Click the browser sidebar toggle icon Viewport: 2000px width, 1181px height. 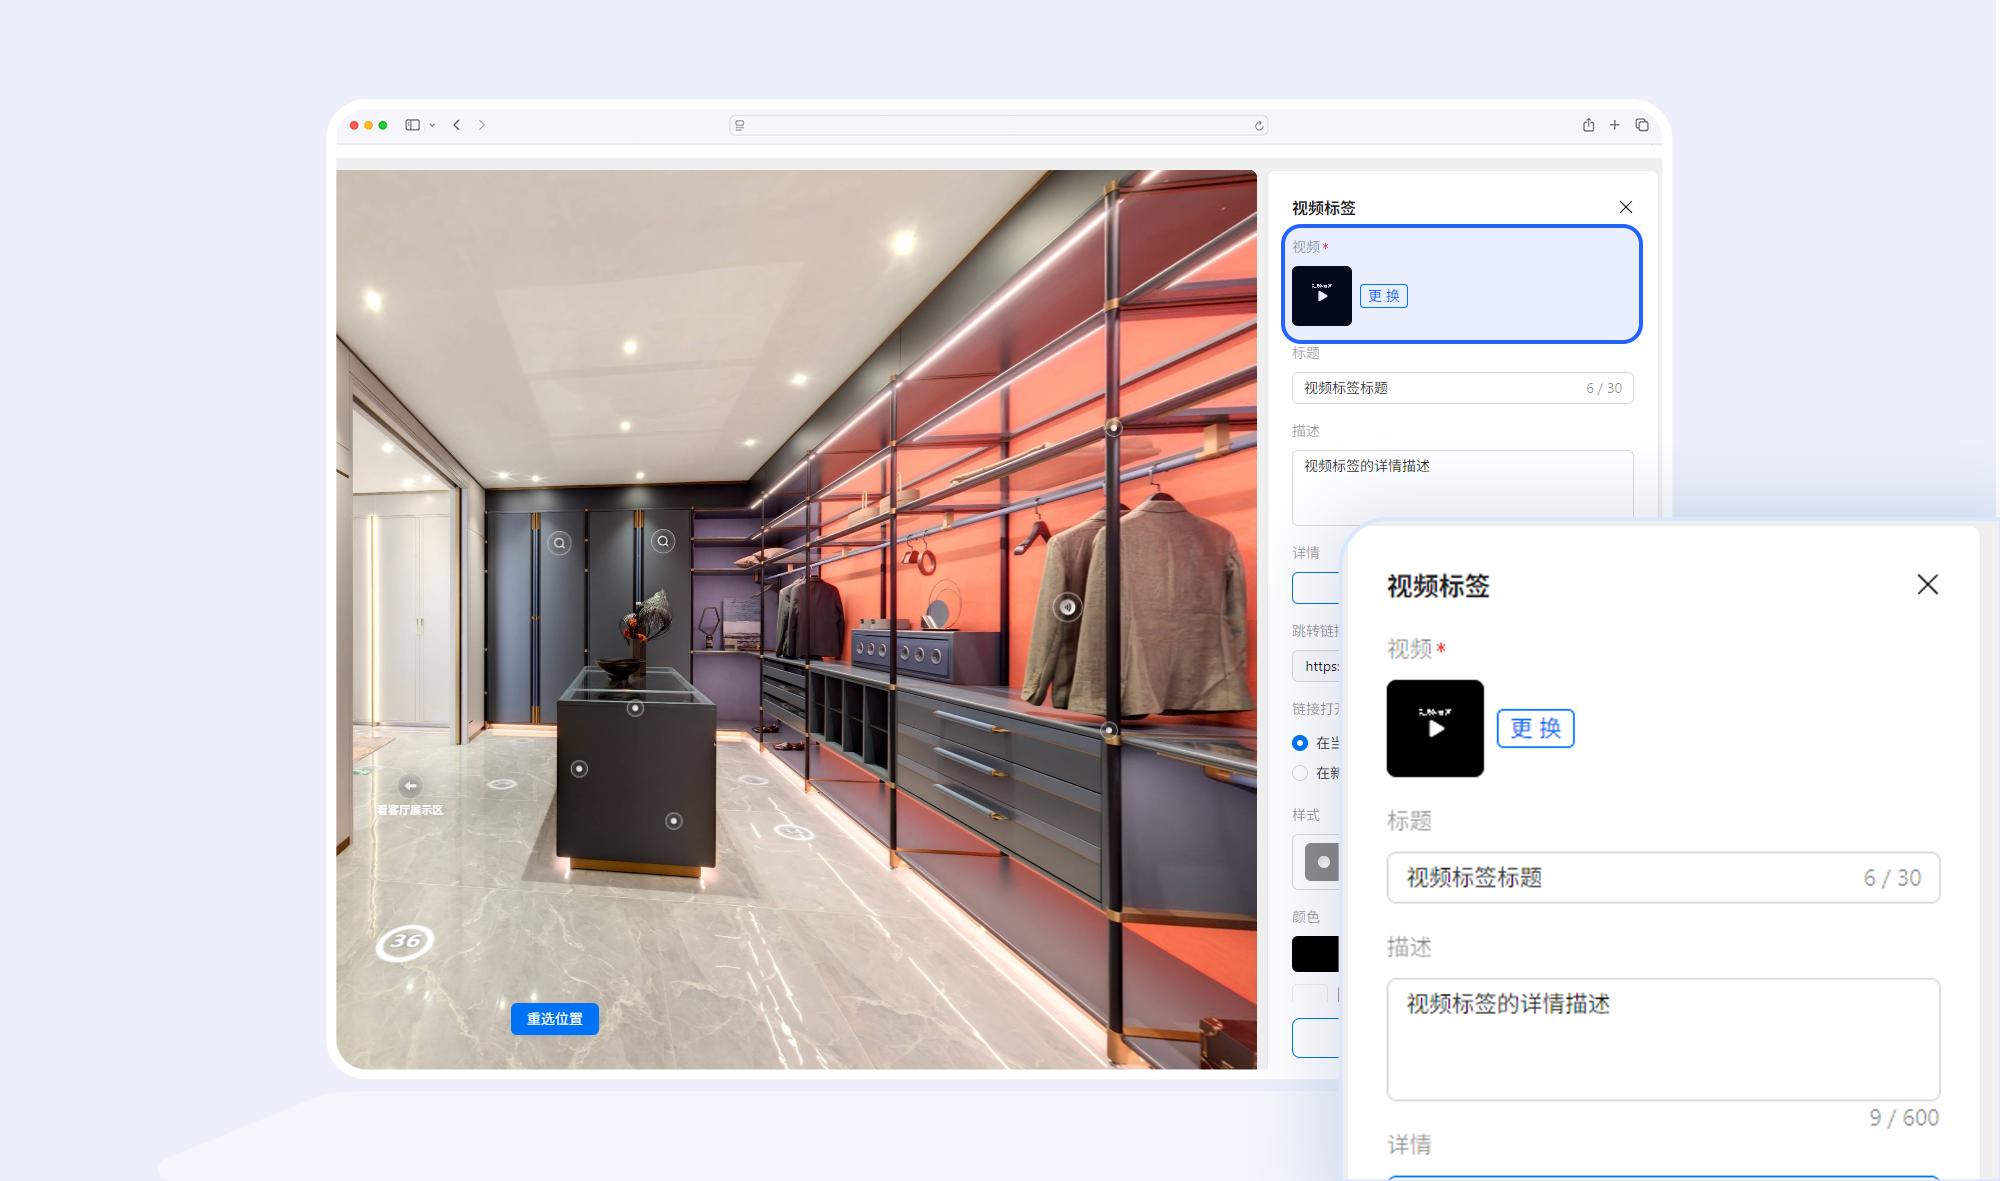point(414,124)
